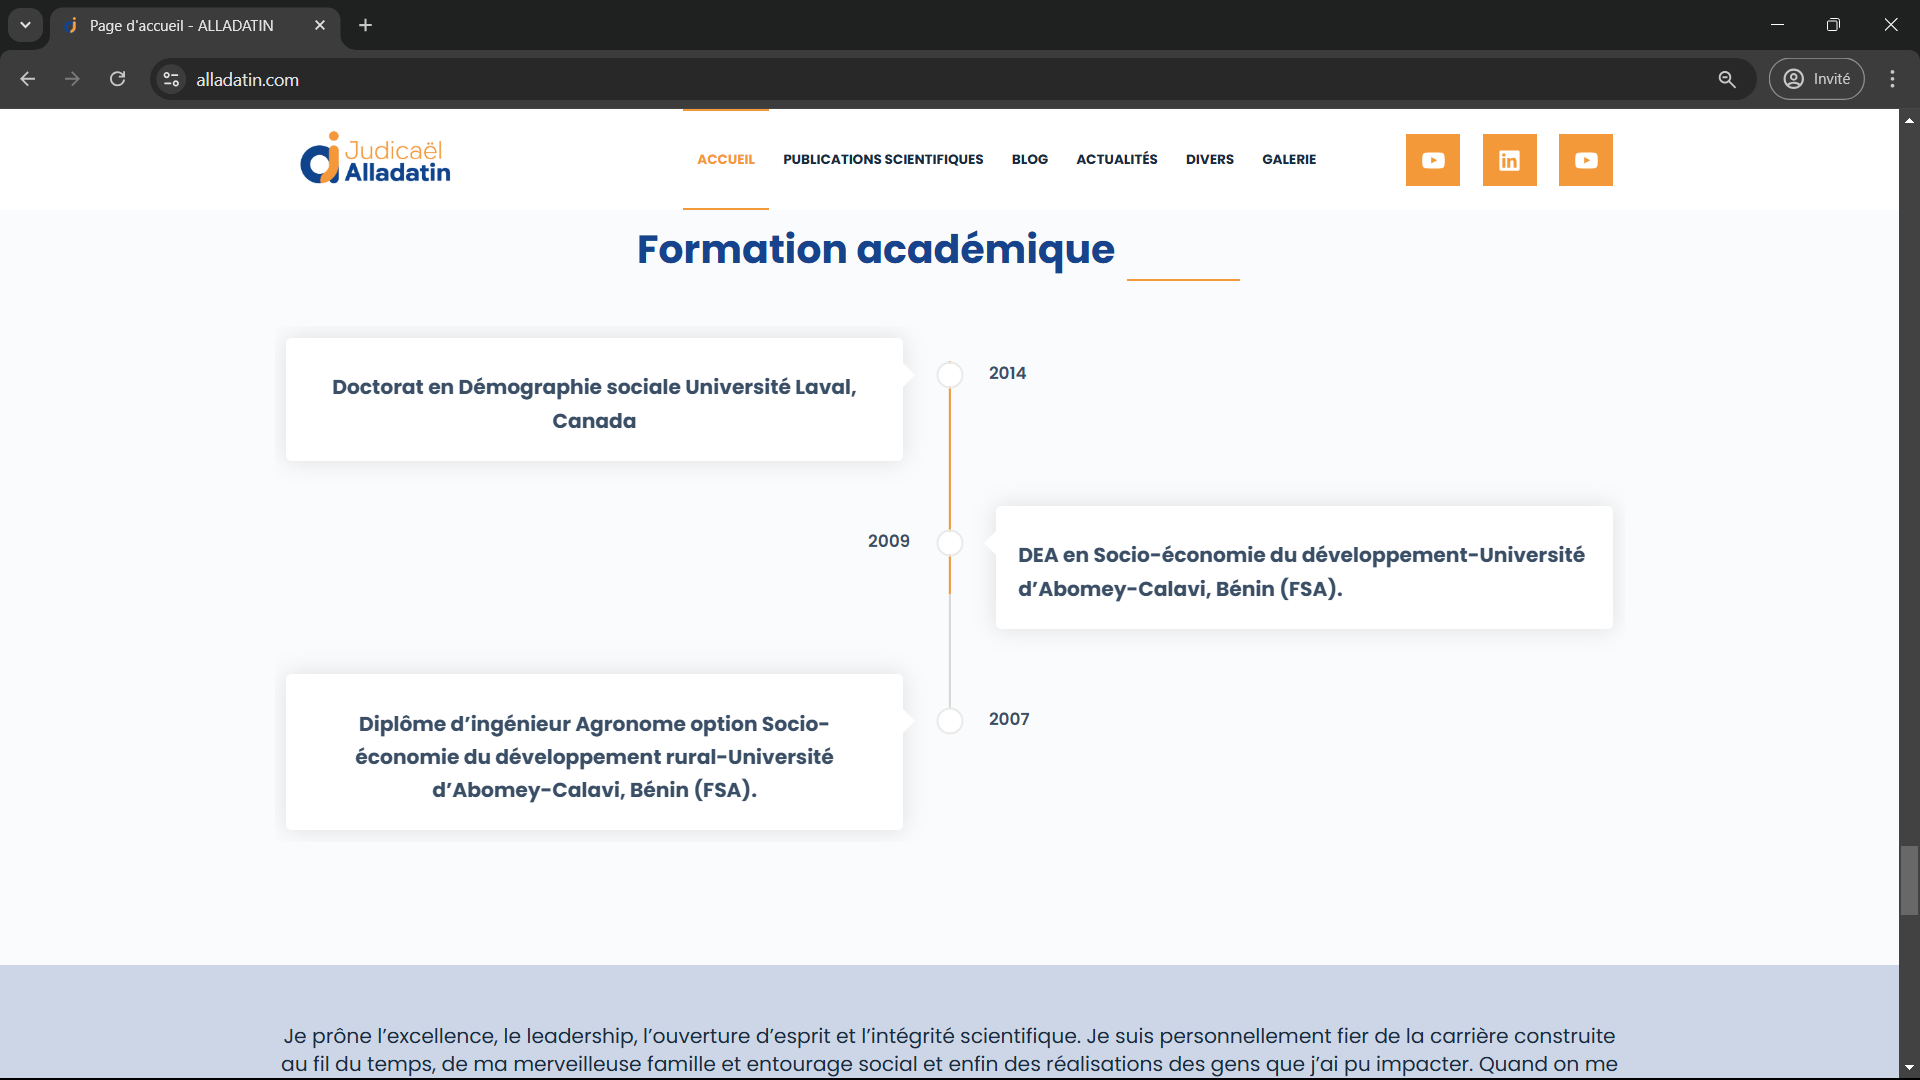This screenshot has height=1080, width=1920.
Task: Reload the page with the refresh icon
Action: click(x=117, y=79)
